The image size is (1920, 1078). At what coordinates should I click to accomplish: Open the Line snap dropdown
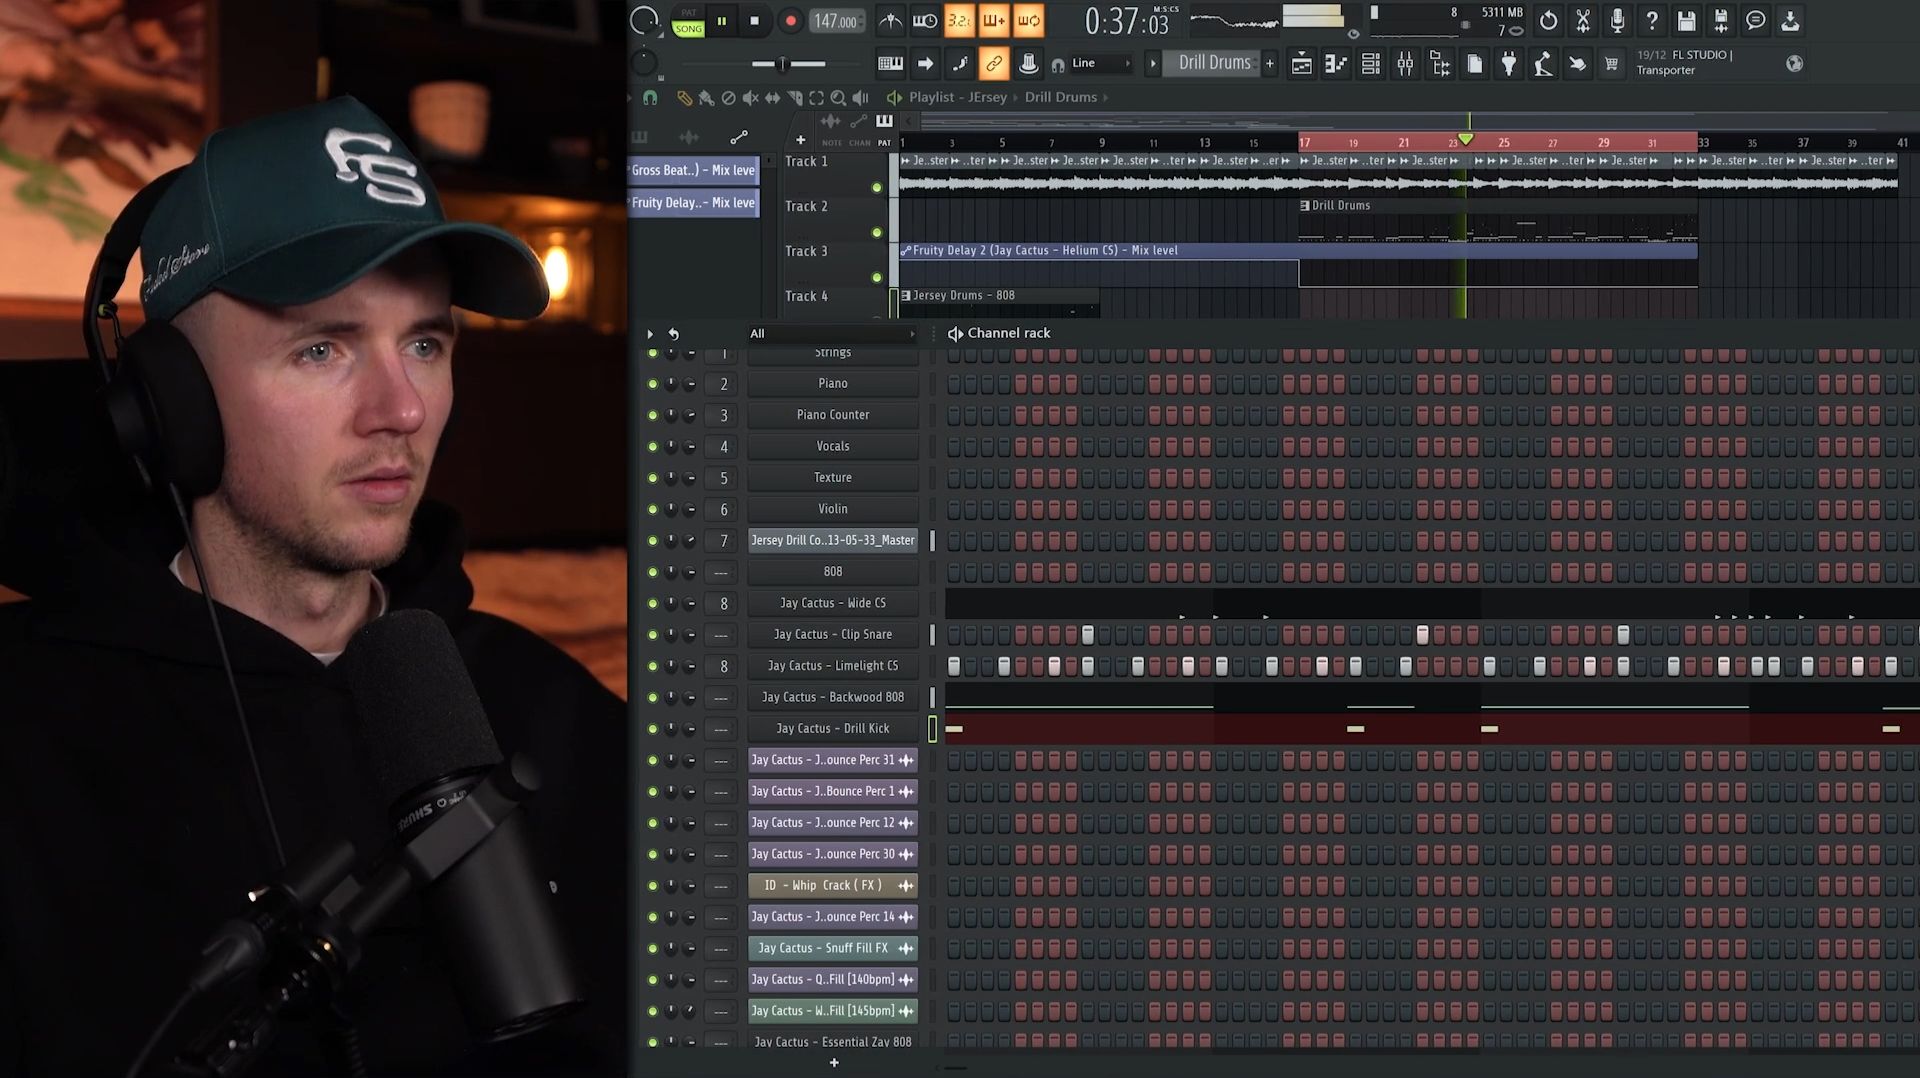point(1100,63)
